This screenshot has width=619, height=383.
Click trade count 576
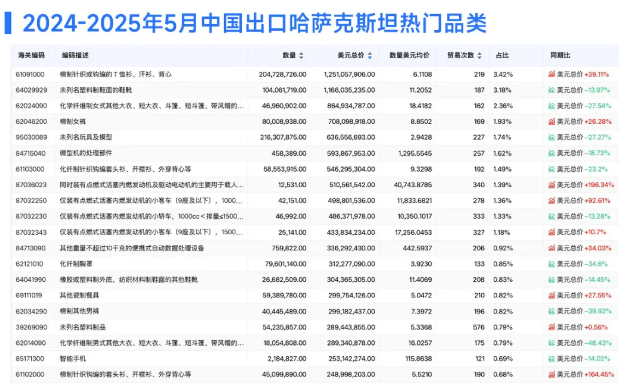click(478, 327)
